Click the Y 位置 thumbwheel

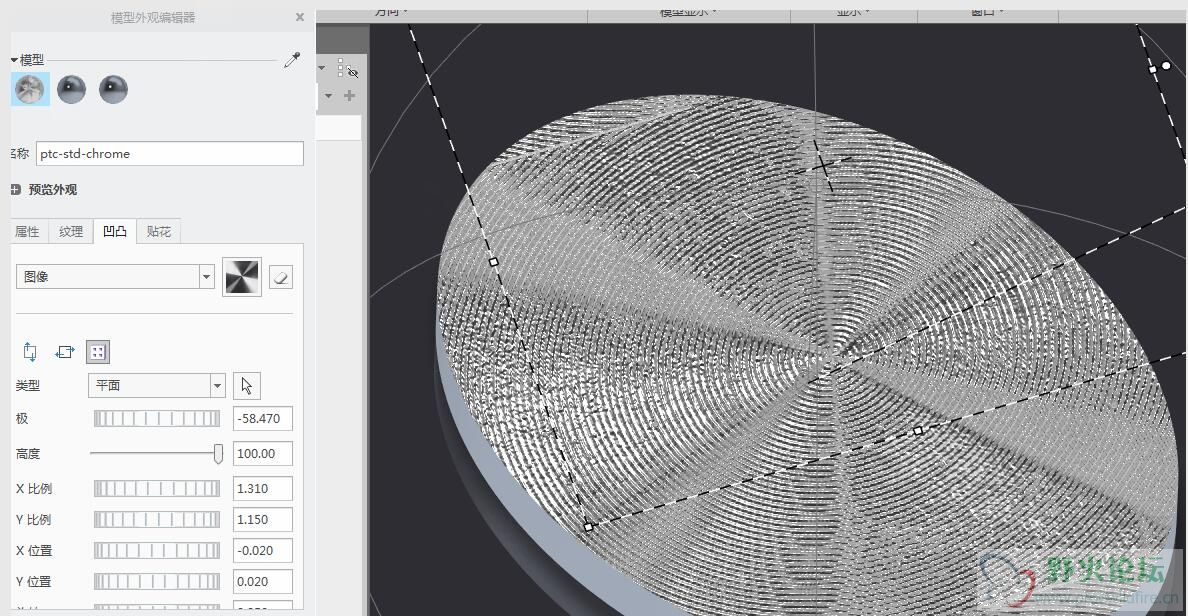(x=157, y=582)
